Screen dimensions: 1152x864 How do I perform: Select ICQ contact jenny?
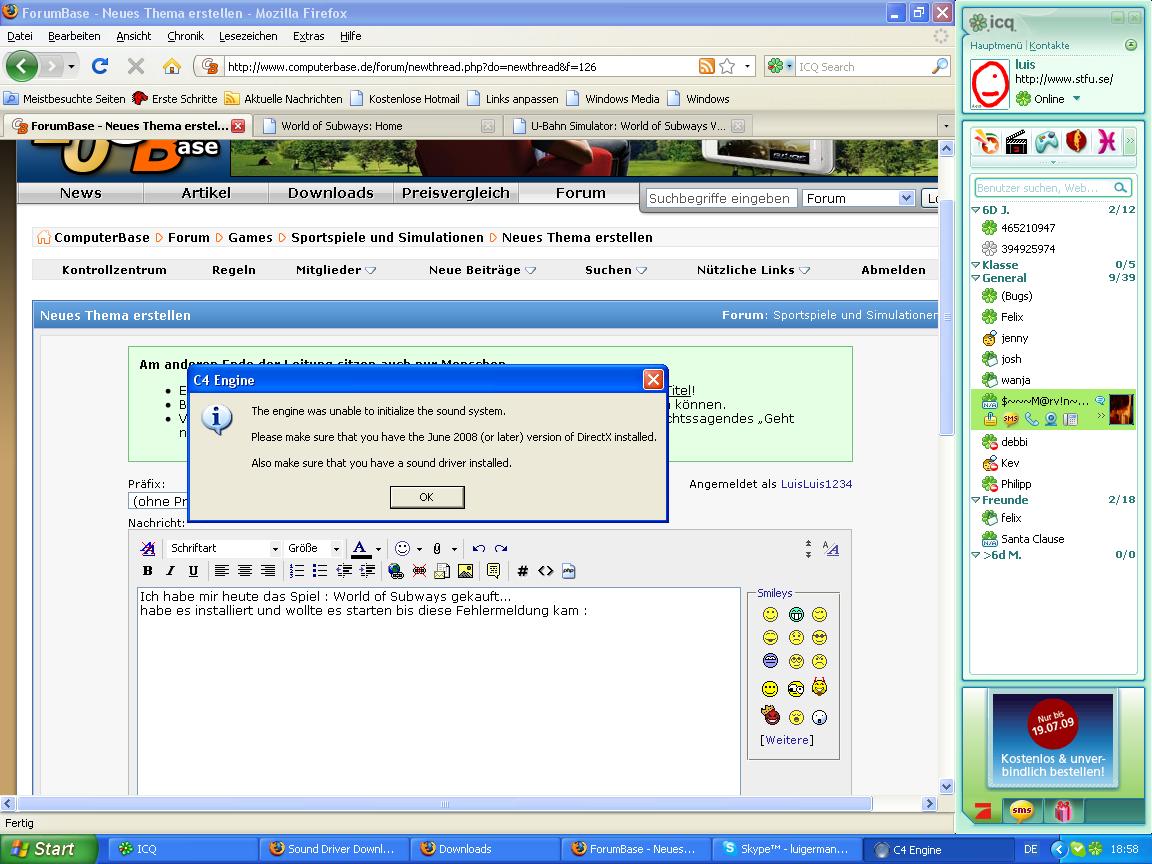[1015, 339]
